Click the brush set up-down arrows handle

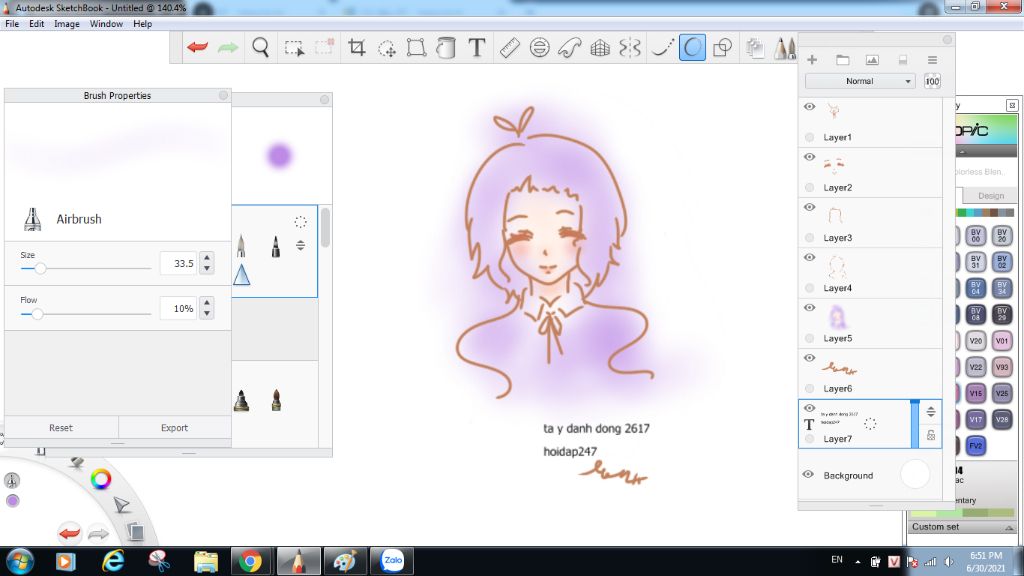pos(300,246)
